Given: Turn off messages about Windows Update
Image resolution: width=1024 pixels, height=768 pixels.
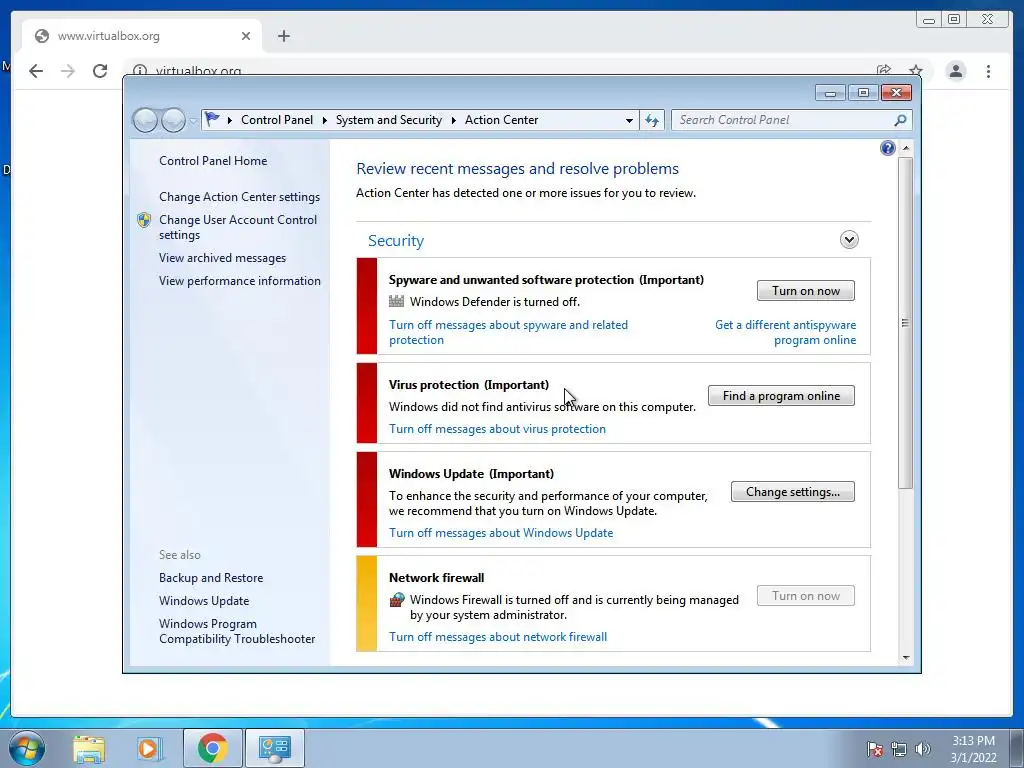Looking at the screenshot, I should click(501, 533).
